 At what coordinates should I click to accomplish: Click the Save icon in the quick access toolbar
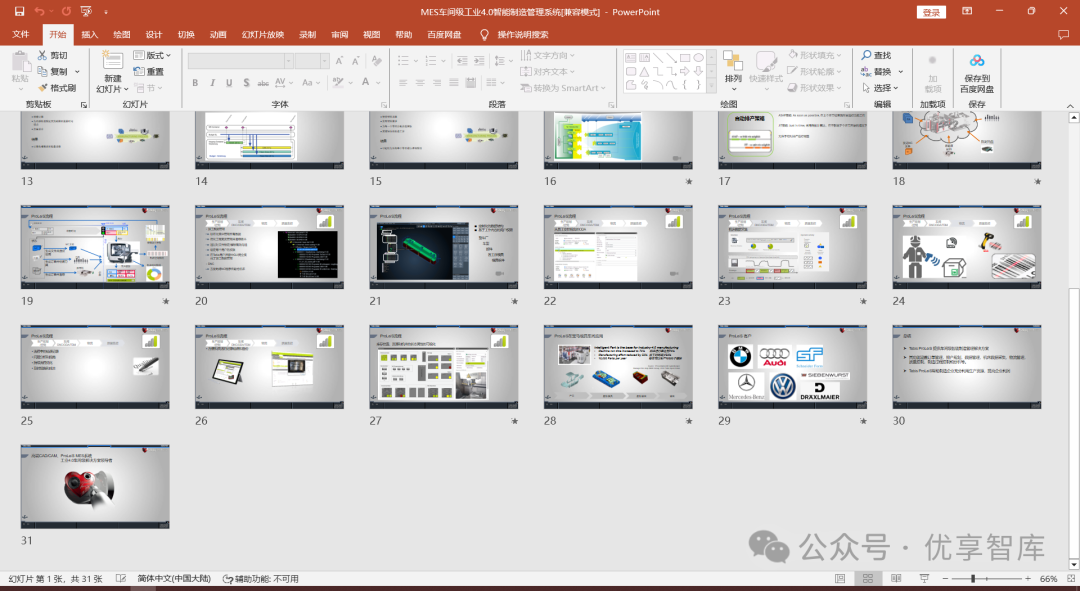click(x=19, y=12)
